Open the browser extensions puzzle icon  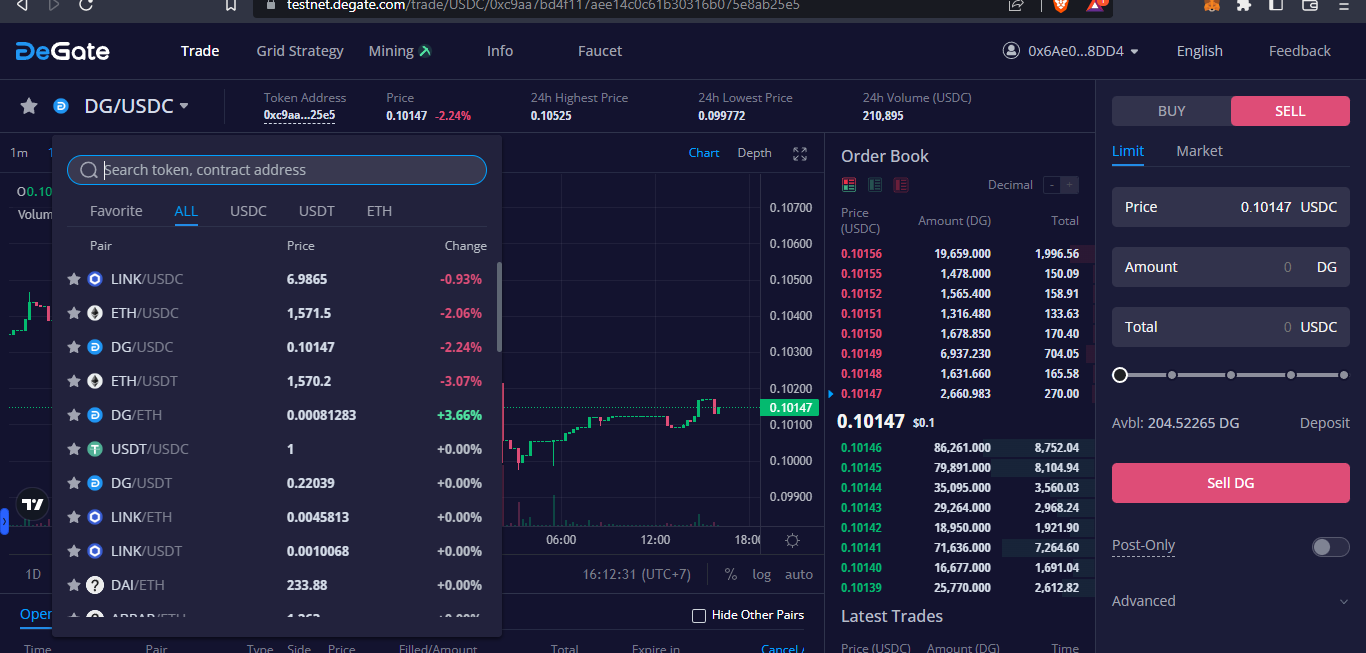point(1244,5)
